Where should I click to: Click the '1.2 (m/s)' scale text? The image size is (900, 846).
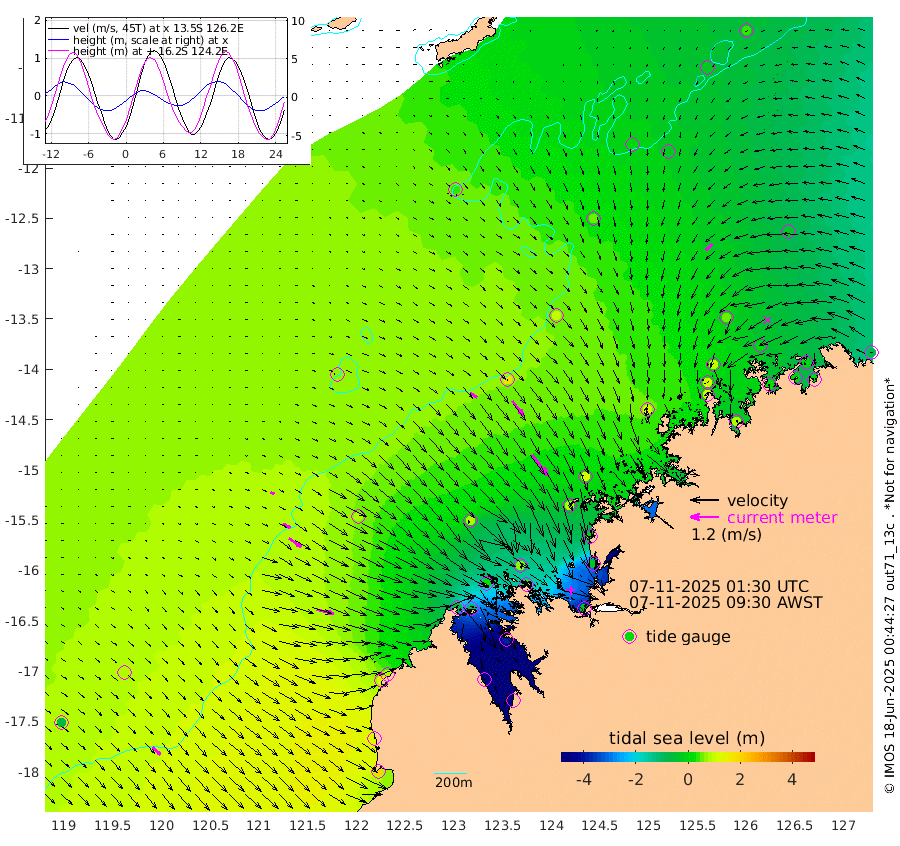[726, 534]
